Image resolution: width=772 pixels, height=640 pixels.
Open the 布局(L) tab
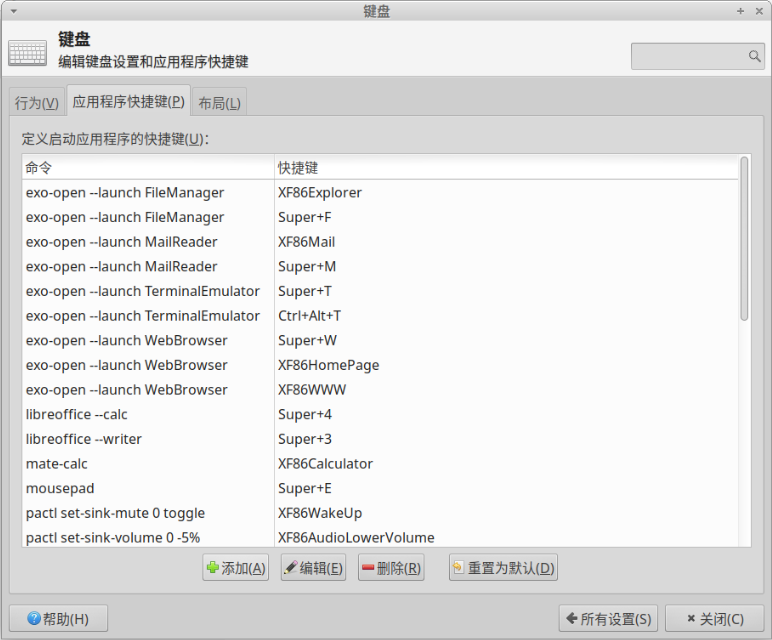point(220,103)
